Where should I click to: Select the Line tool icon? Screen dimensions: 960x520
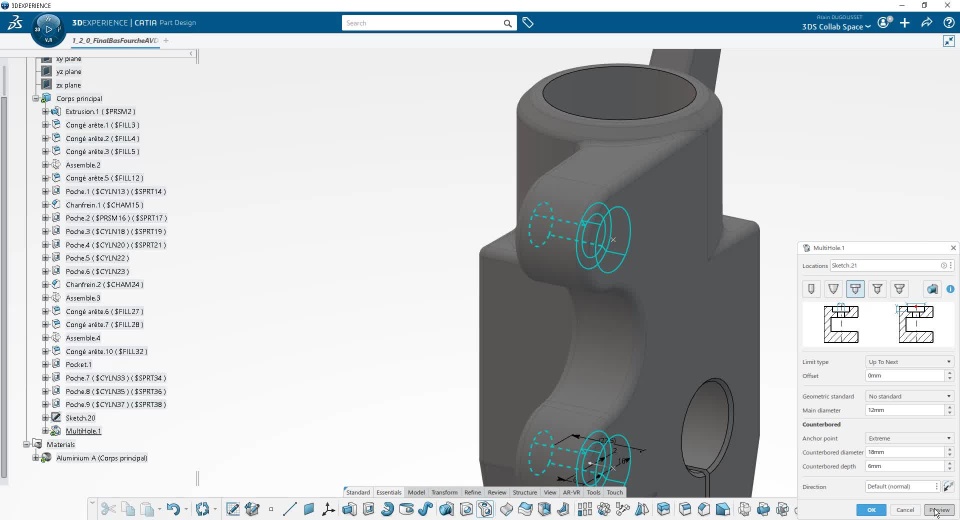click(290, 509)
